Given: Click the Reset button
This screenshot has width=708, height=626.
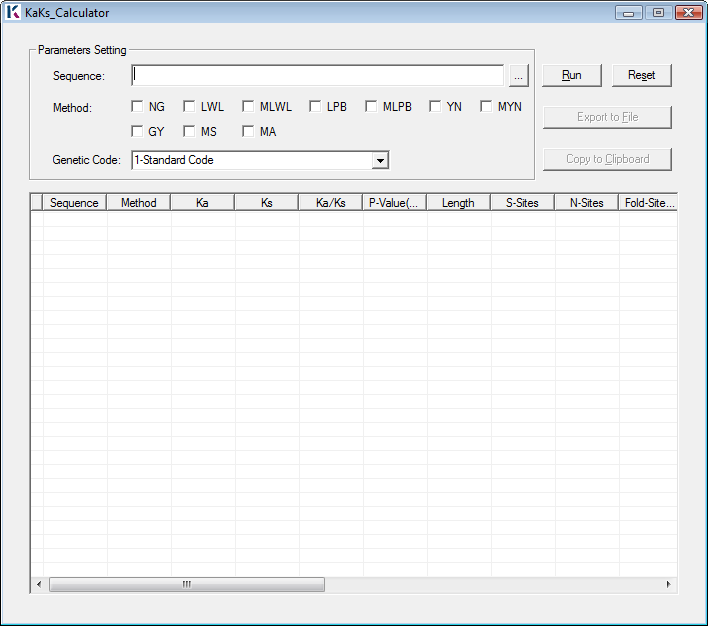Looking at the screenshot, I should pyautogui.click(x=642, y=75).
